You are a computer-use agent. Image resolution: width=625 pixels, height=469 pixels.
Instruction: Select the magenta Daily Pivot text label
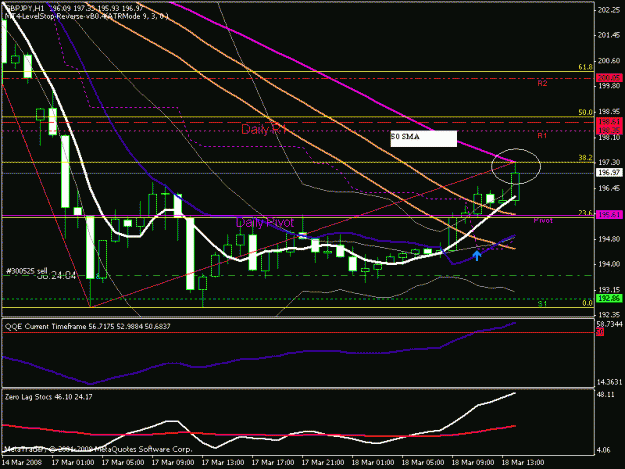coord(265,222)
